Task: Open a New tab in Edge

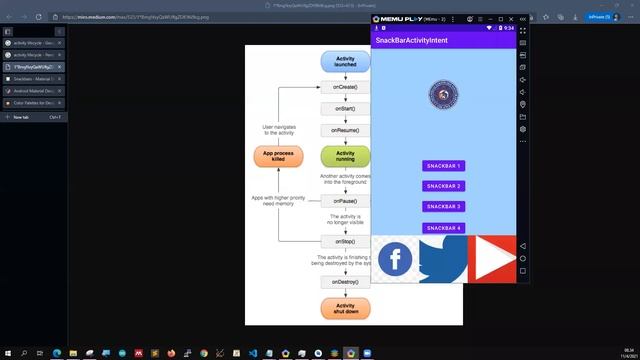Action: point(33,117)
